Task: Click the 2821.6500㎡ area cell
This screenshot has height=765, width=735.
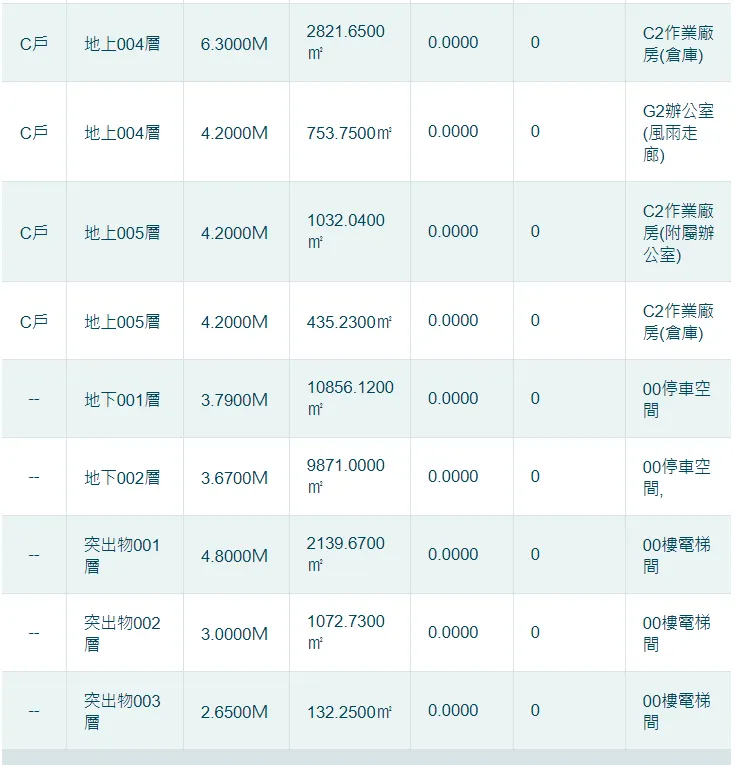Action: coord(346,43)
